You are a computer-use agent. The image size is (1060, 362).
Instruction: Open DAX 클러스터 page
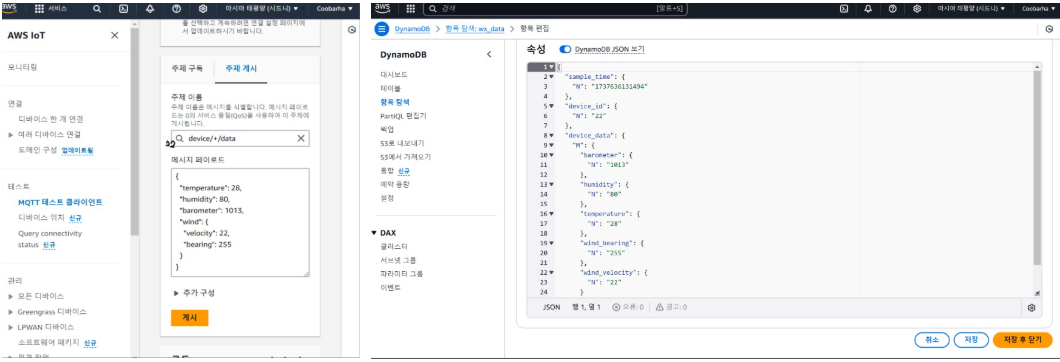point(394,246)
